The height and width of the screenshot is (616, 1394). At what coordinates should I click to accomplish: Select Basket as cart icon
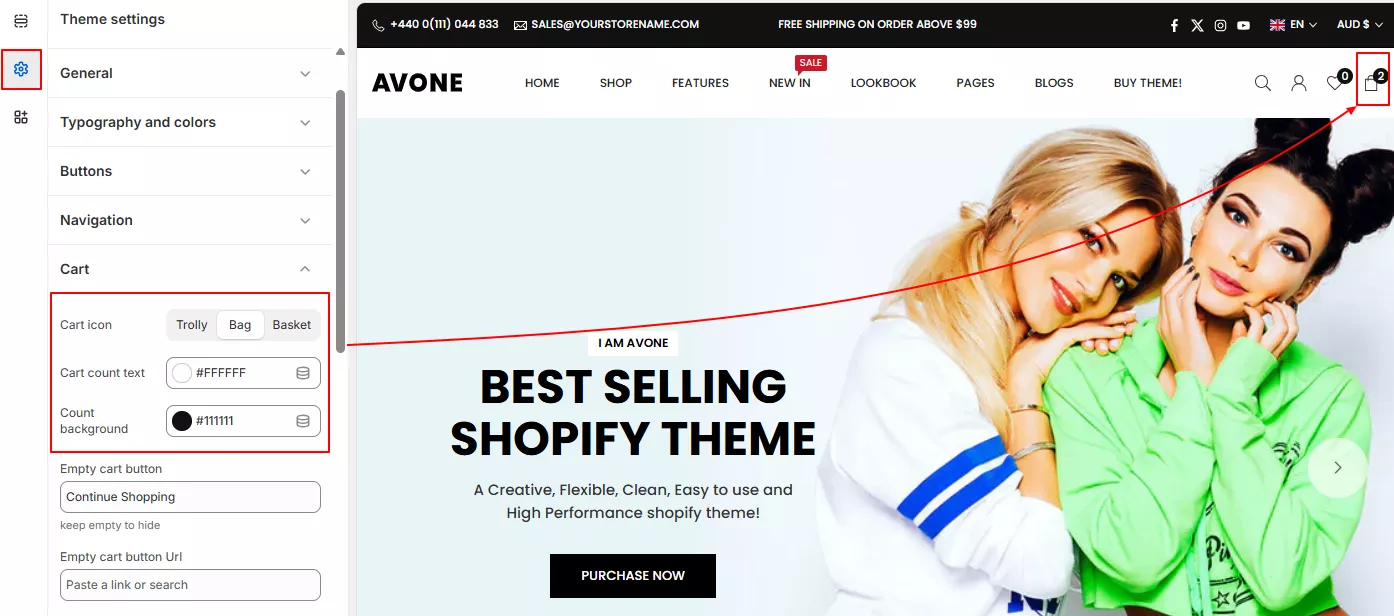click(x=292, y=325)
